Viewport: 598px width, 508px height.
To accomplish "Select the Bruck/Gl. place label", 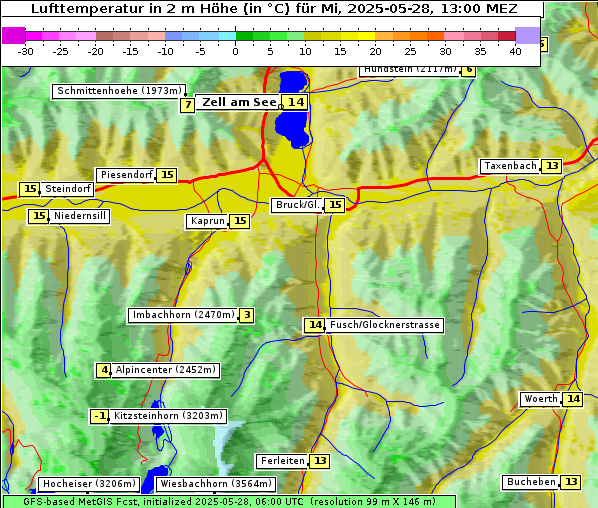I will pos(297,205).
